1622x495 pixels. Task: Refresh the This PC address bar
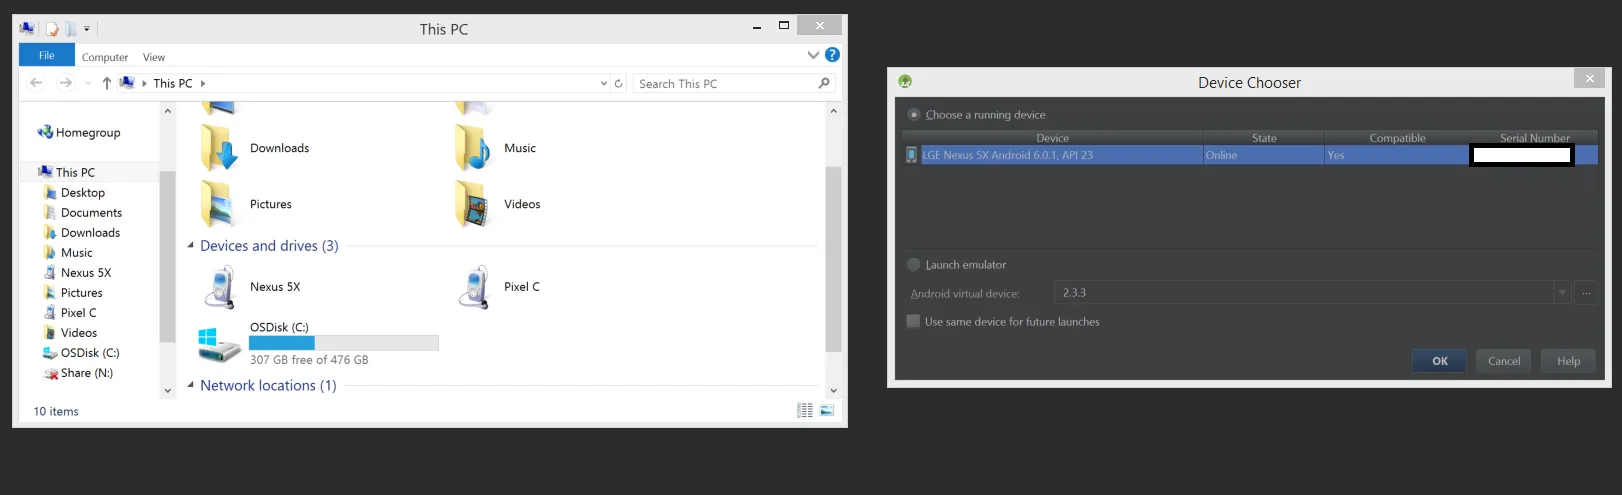click(618, 84)
